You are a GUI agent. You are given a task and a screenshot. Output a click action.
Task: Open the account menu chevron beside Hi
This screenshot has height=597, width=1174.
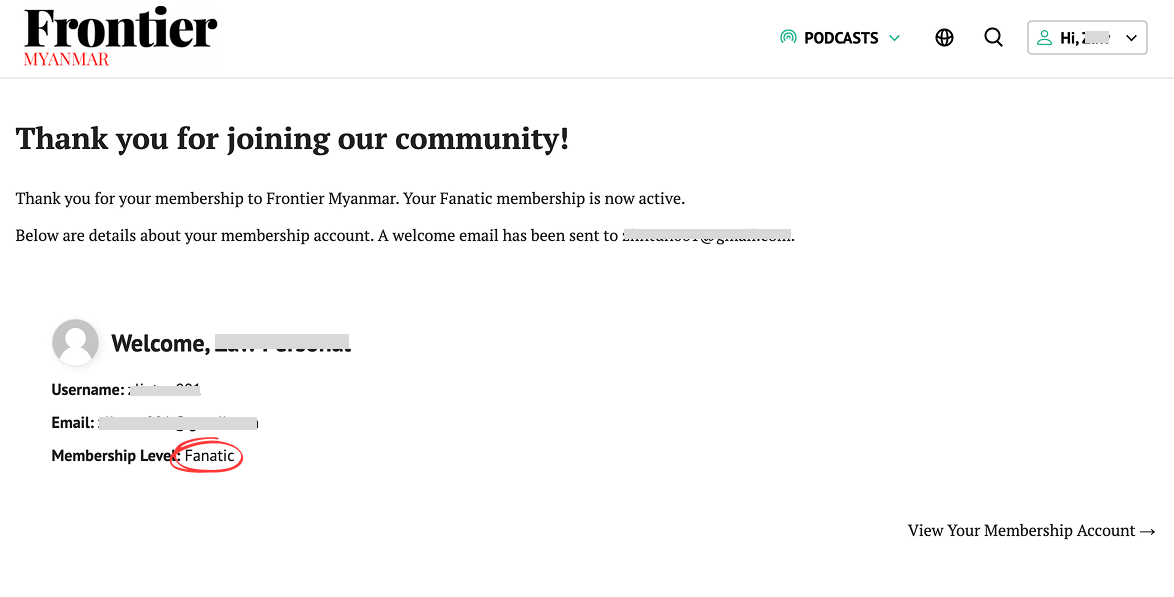pyautogui.click(x=1130, y=37)
